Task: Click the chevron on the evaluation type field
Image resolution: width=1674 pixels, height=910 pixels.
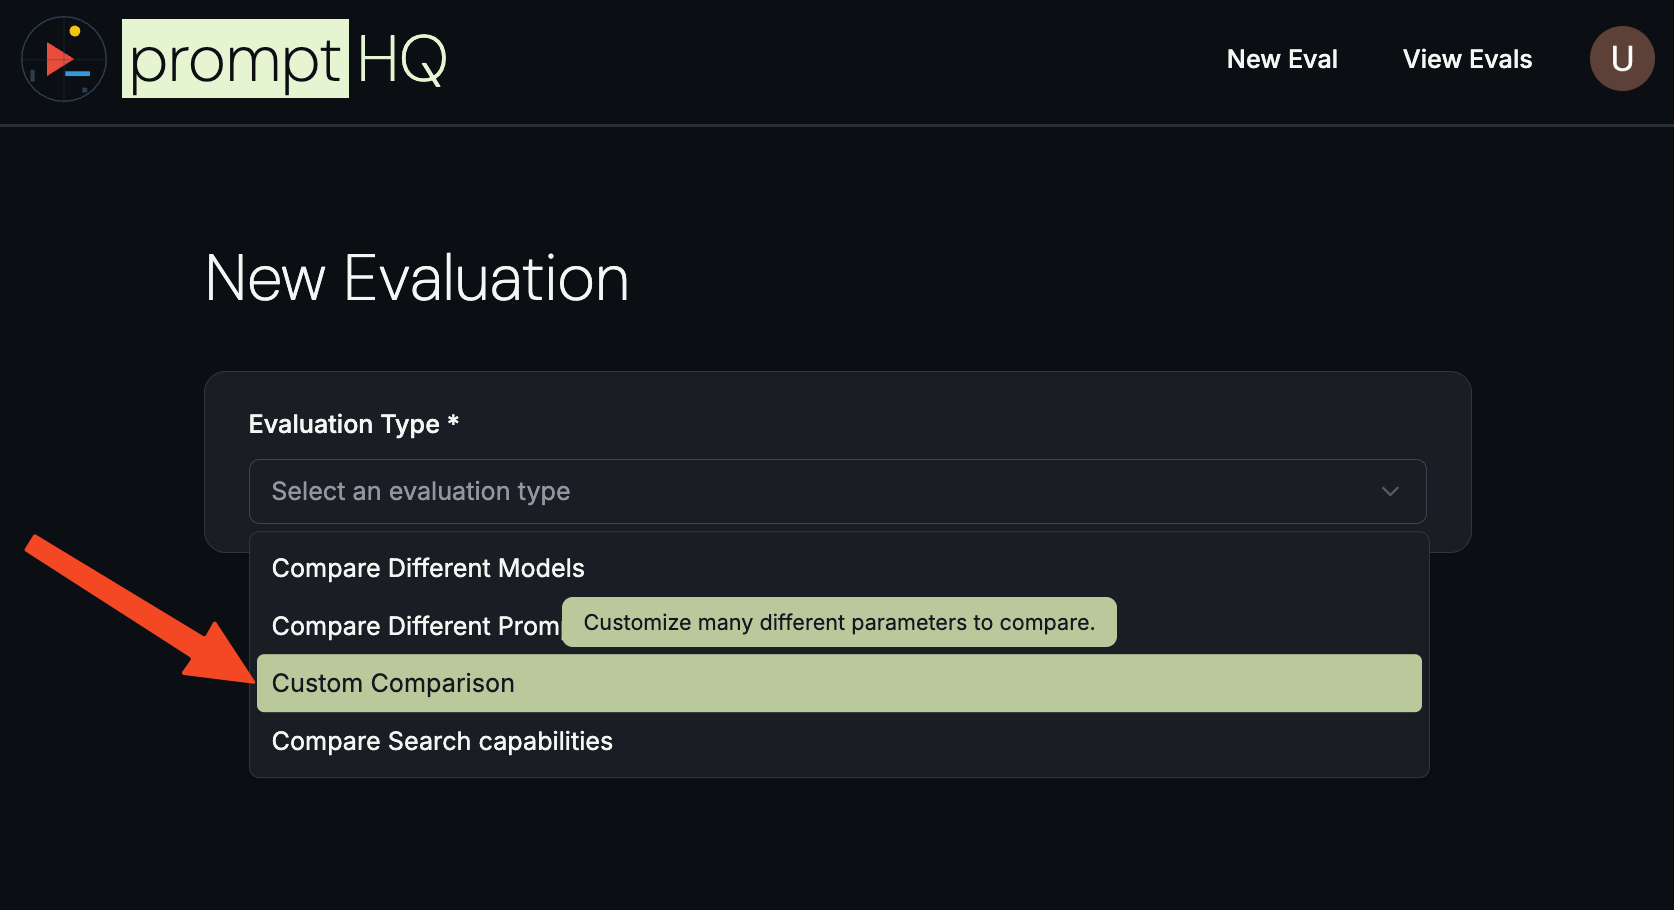Action: click(x=1389, y=491)
